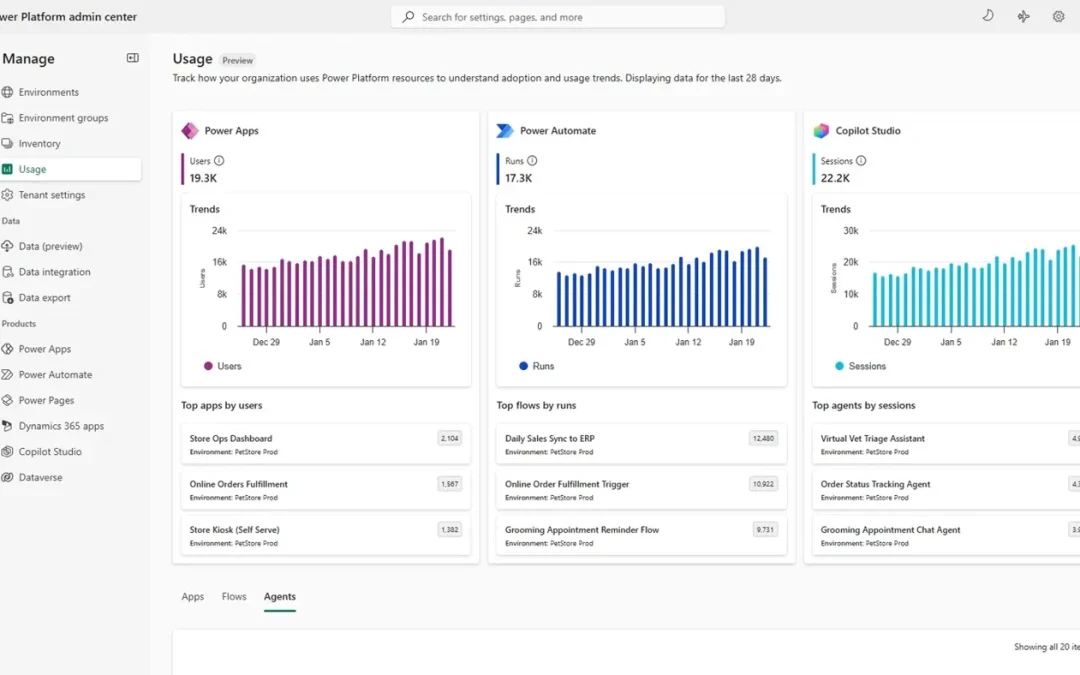Open Daily Sales Sync to ERP flow
The height and width of the screenshot is (675, 1080).
click(x=641, y=444)
